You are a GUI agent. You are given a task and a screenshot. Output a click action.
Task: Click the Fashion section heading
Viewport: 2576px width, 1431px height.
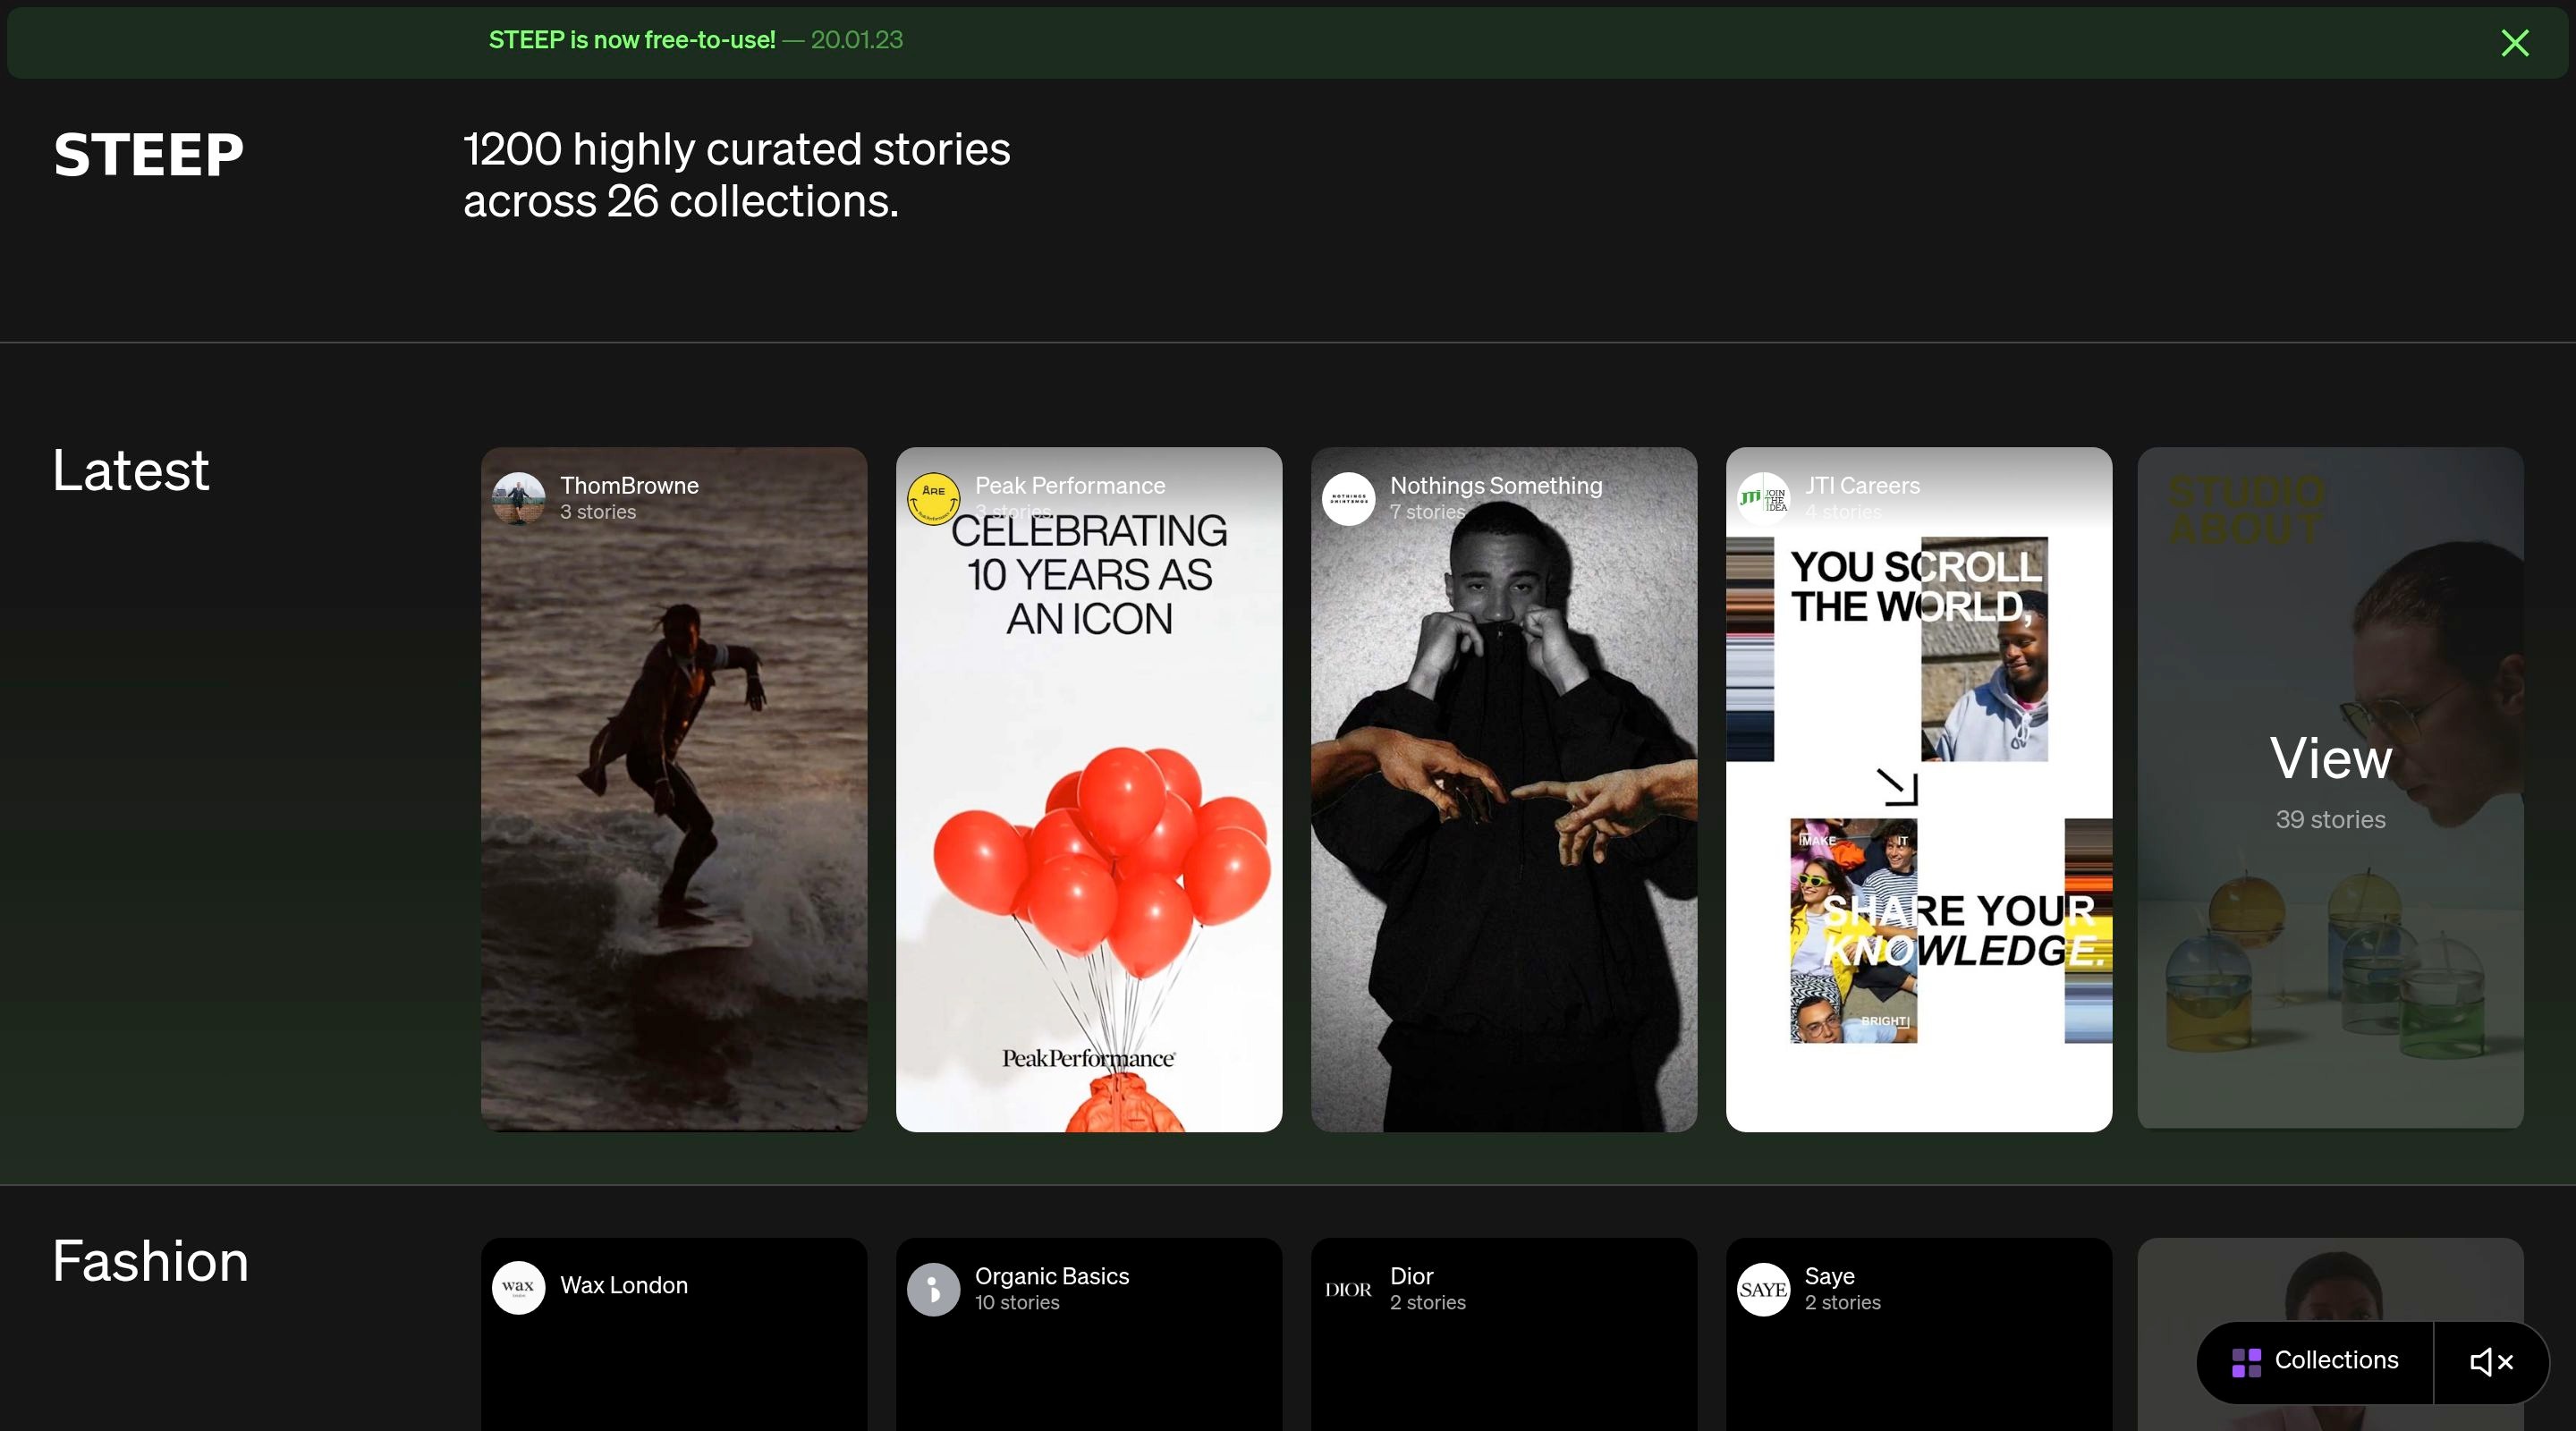(x=150, y=1261)
